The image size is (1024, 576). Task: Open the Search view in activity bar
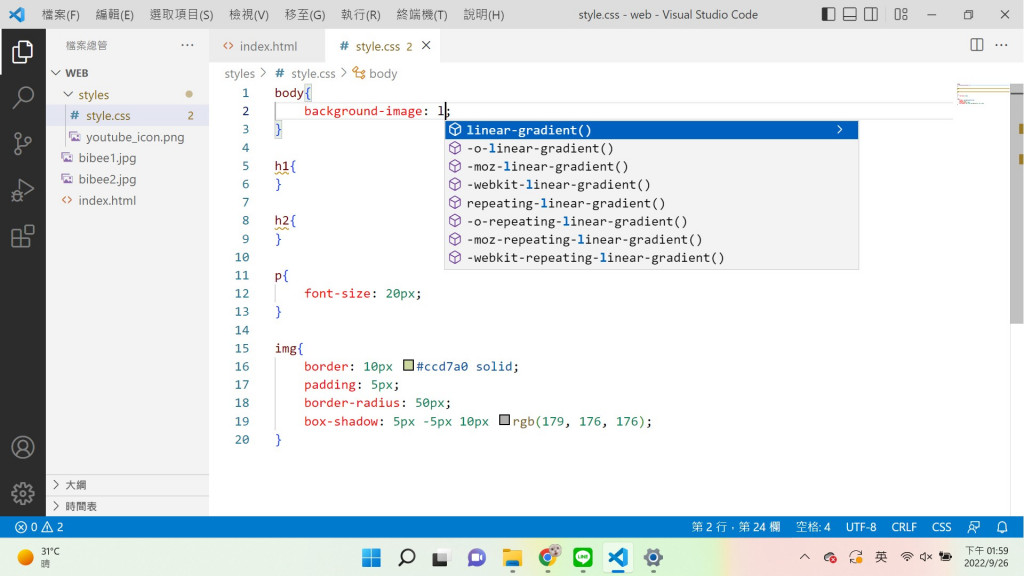pyautogui.click(x=23, y=97)
